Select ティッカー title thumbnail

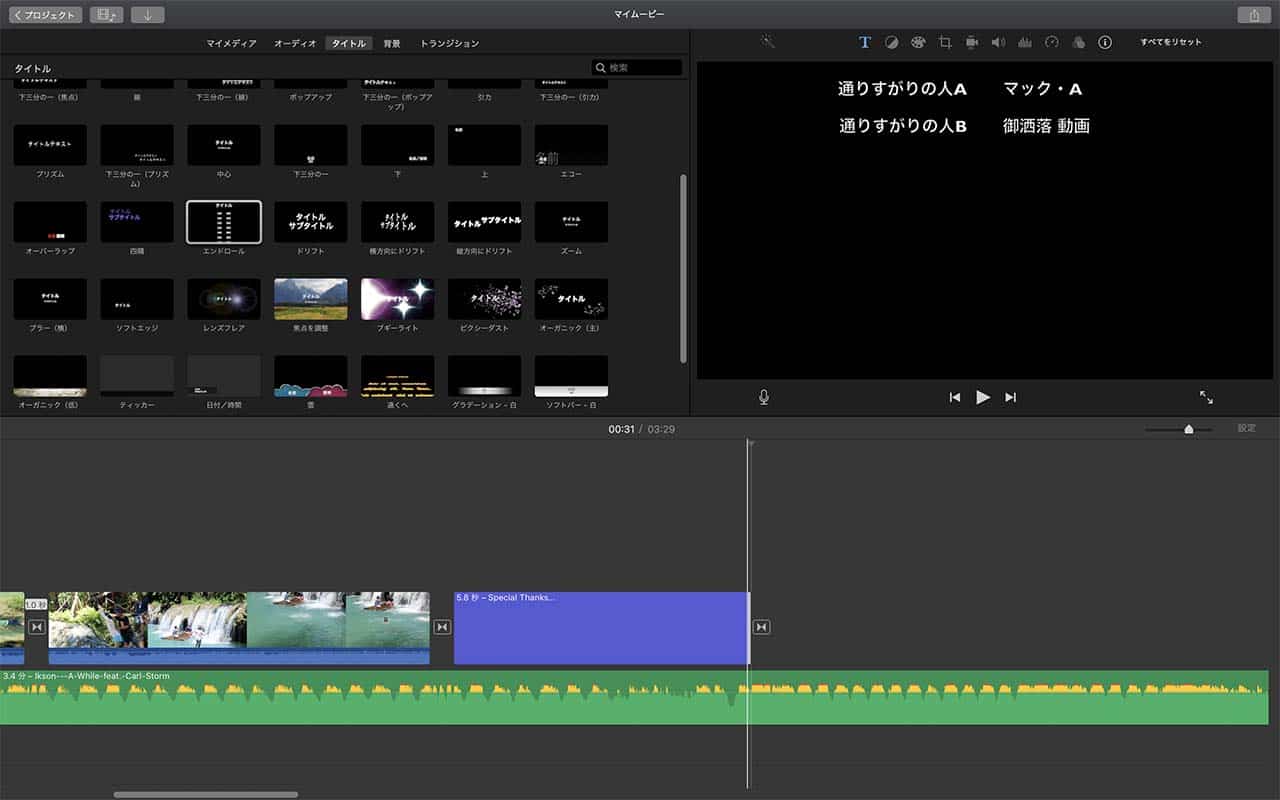point(137,376)
